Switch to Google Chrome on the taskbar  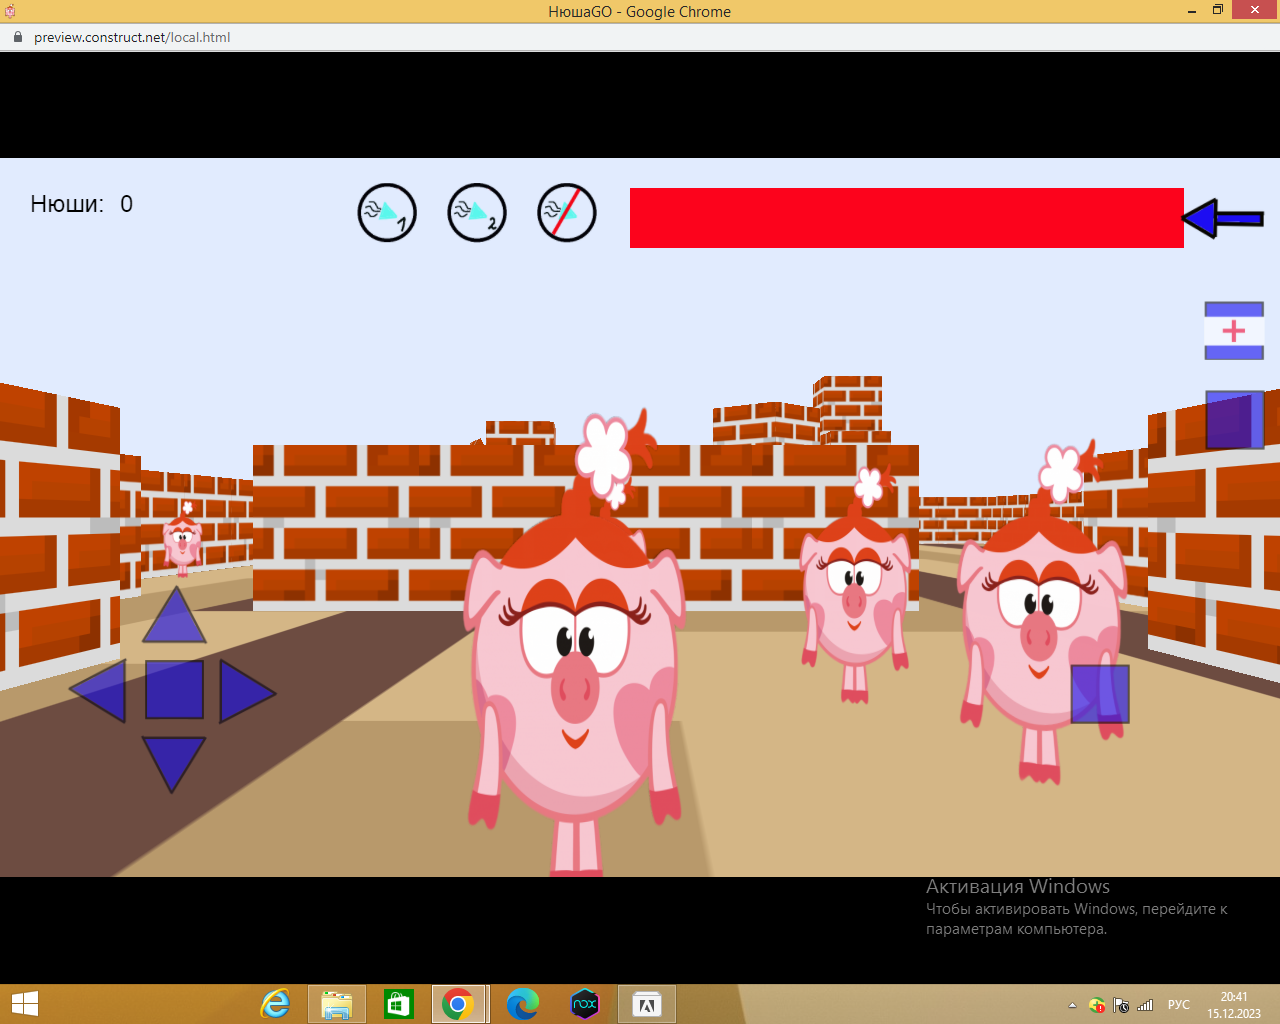pos(459,1004)
